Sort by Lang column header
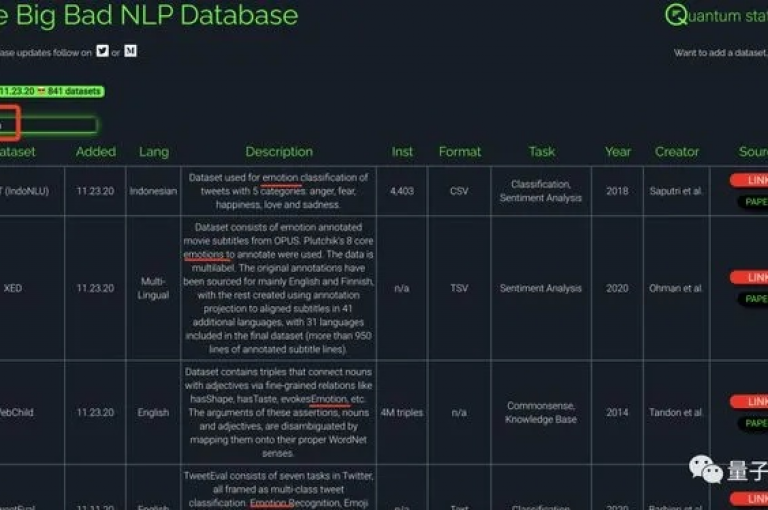This screenshot has height=510, width=768. (154, 152)
